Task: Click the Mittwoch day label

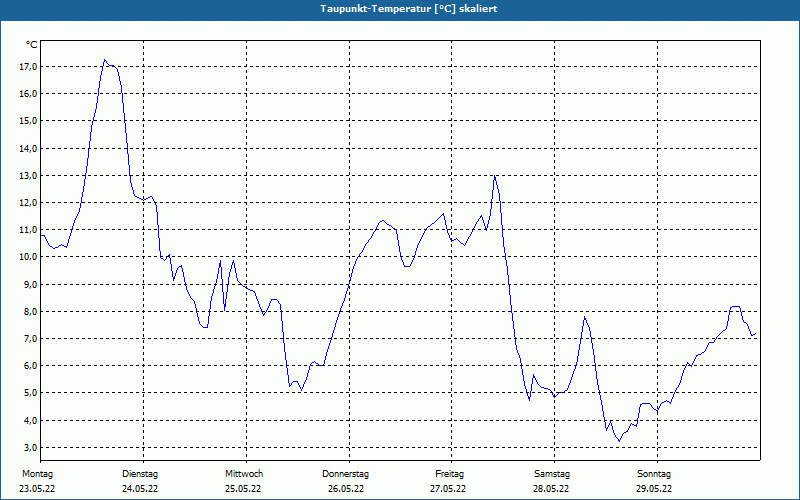Action: coord(244,474)
